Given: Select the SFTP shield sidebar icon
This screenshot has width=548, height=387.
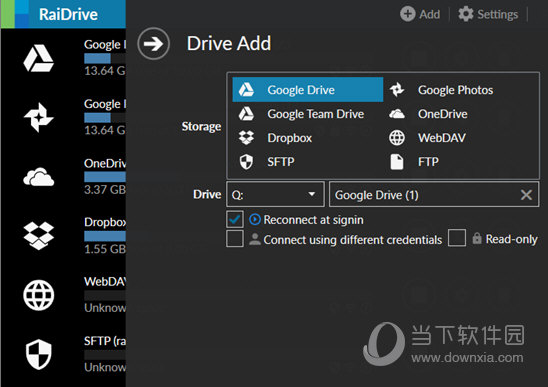Looking at the screenshot, I should click(38, 354).
